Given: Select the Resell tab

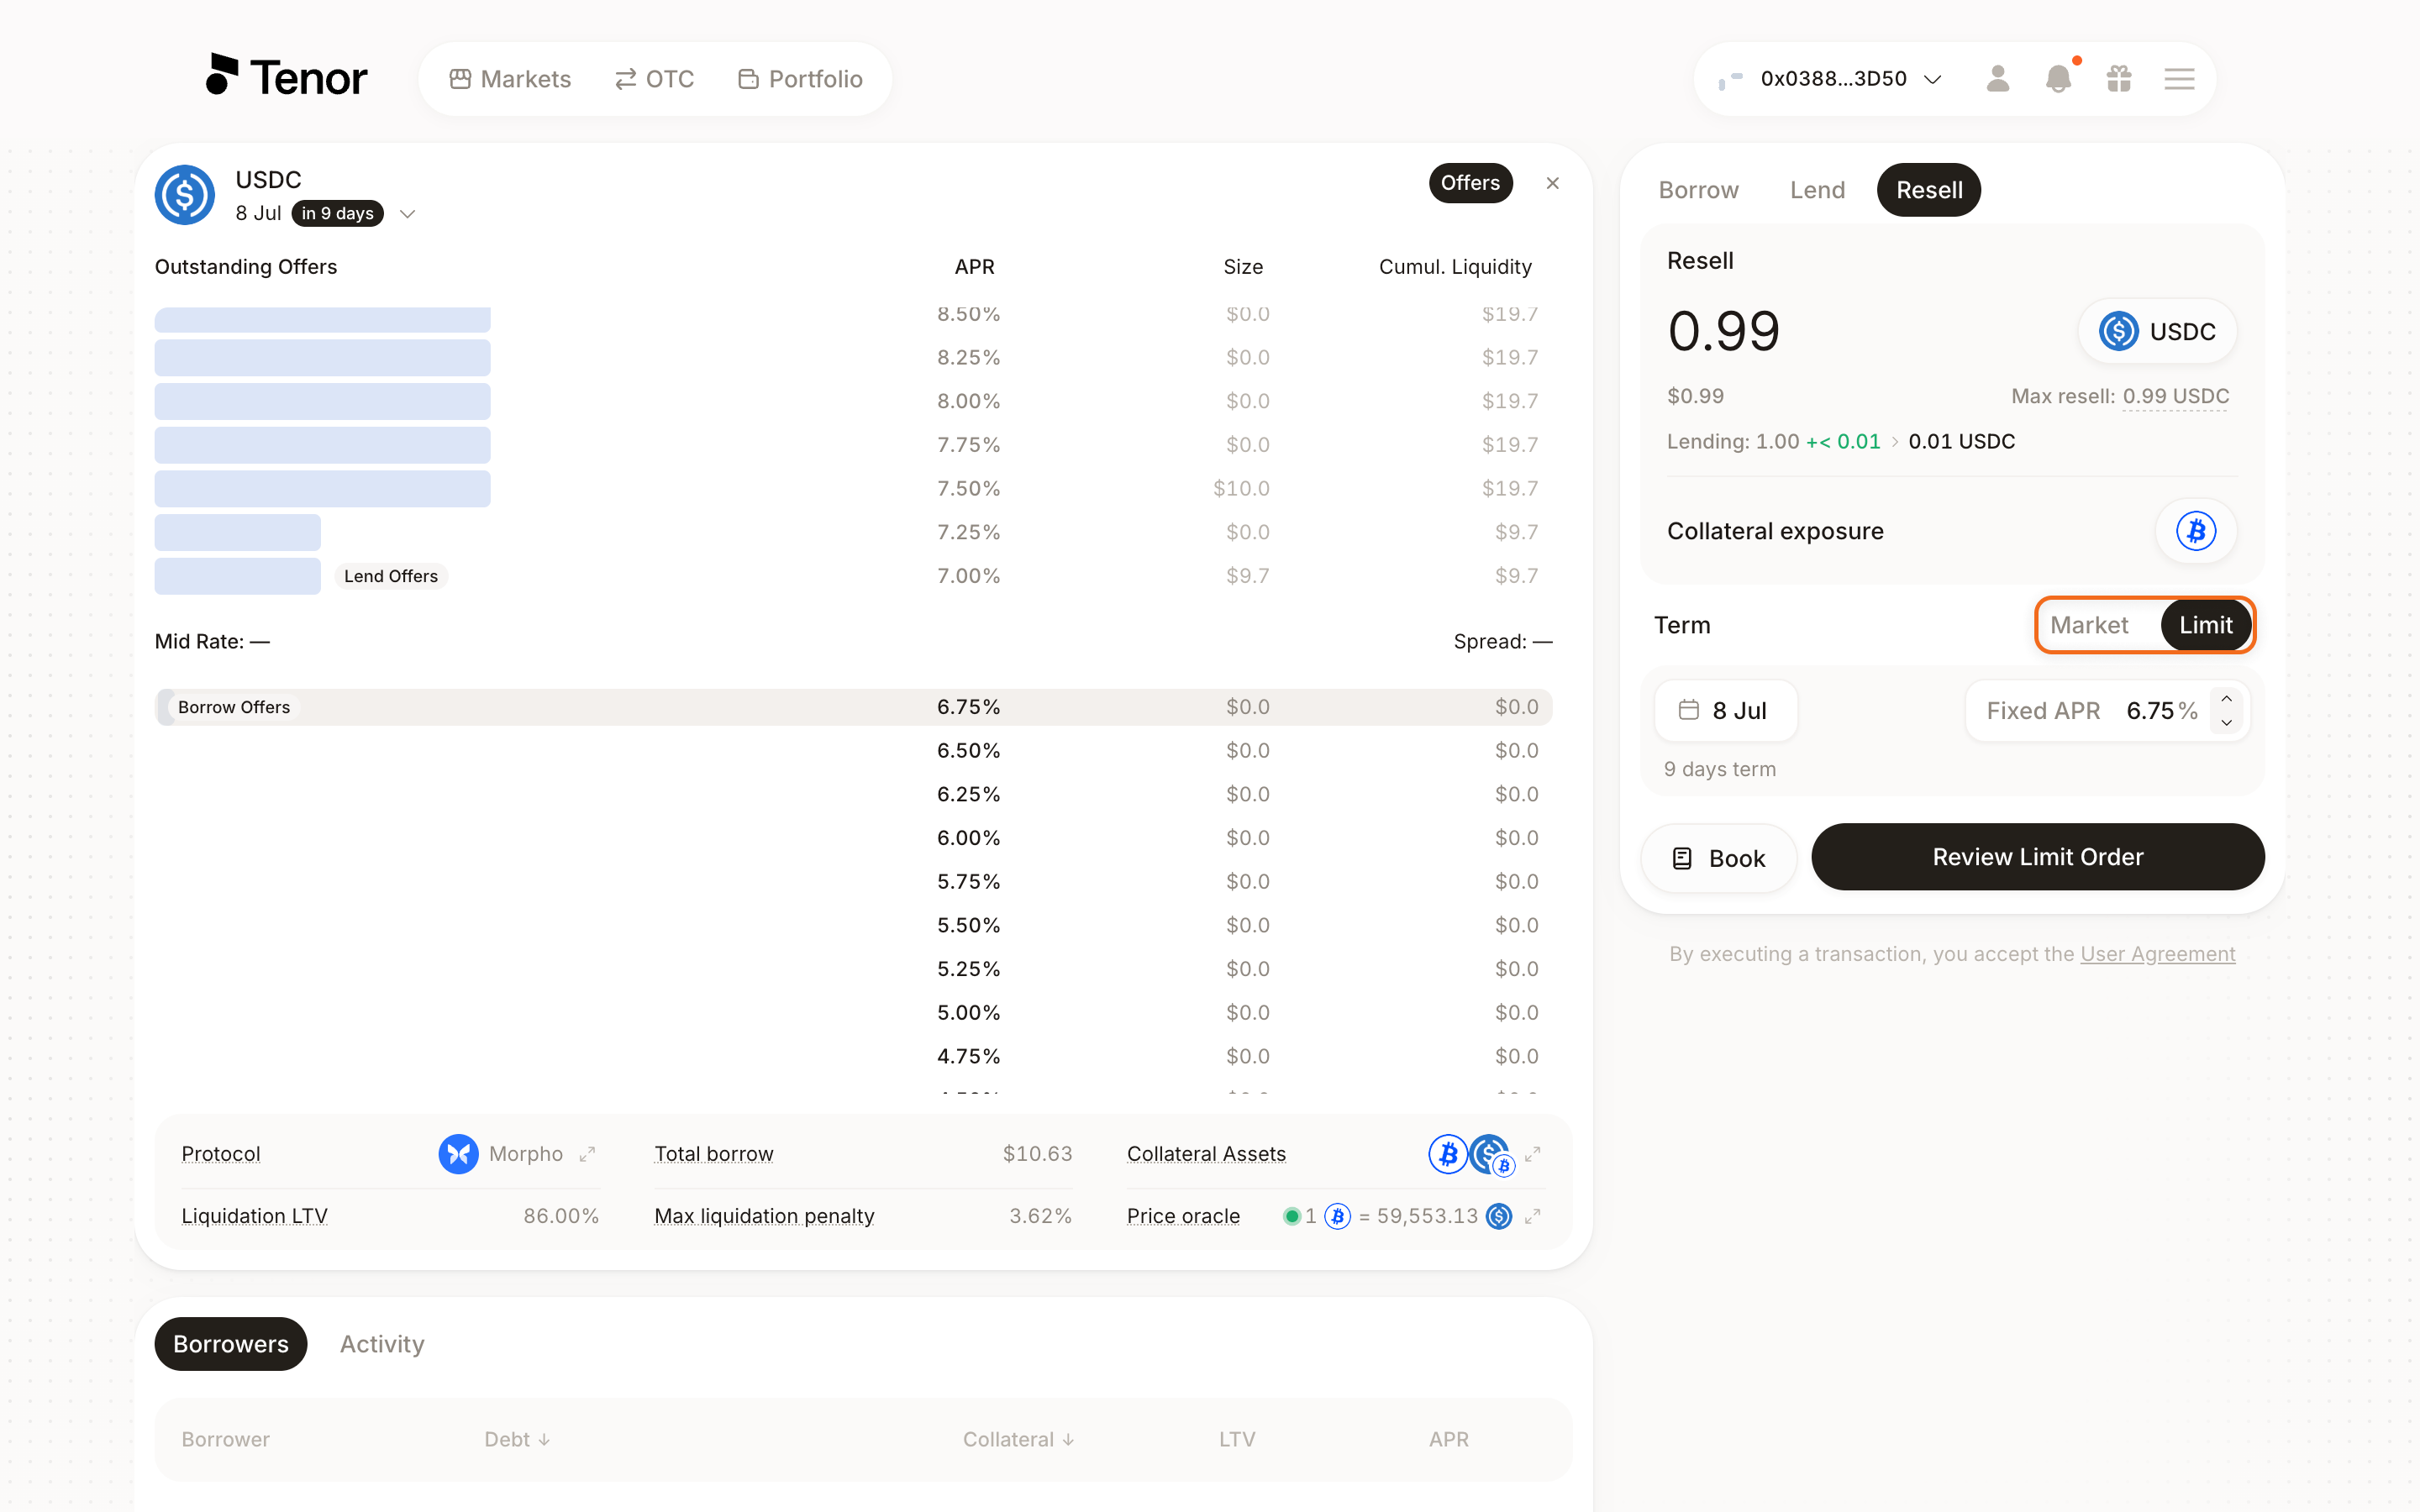Looking at the screenshot, I should pos(1929,190).
